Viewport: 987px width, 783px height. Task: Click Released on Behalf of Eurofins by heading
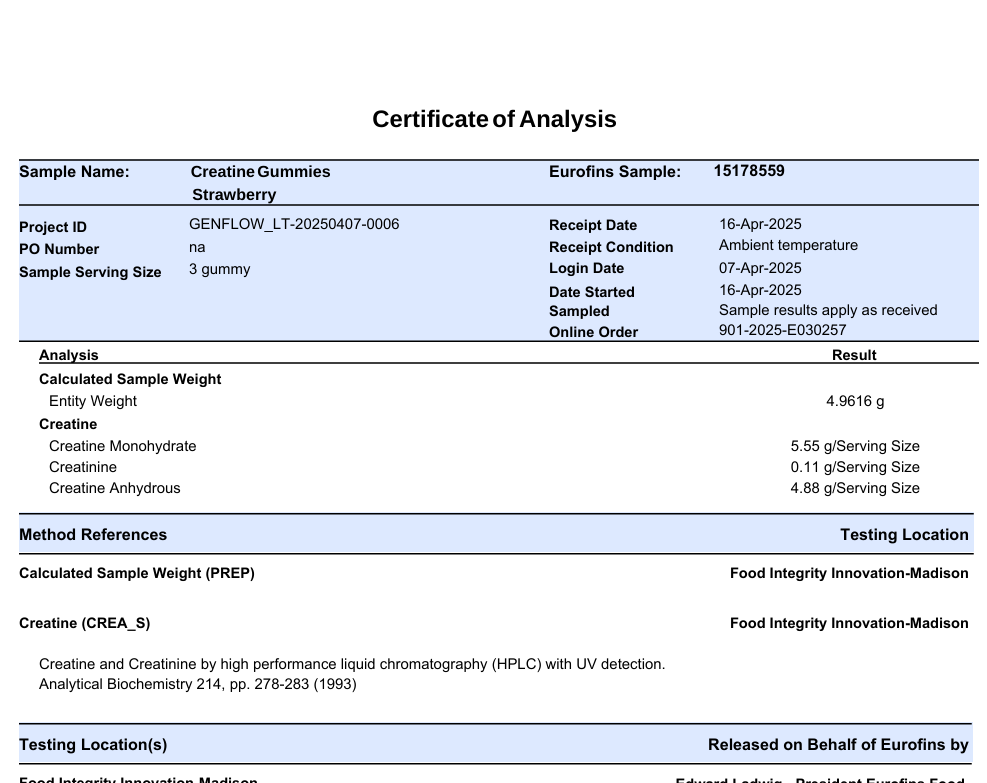tap(838, 745)
